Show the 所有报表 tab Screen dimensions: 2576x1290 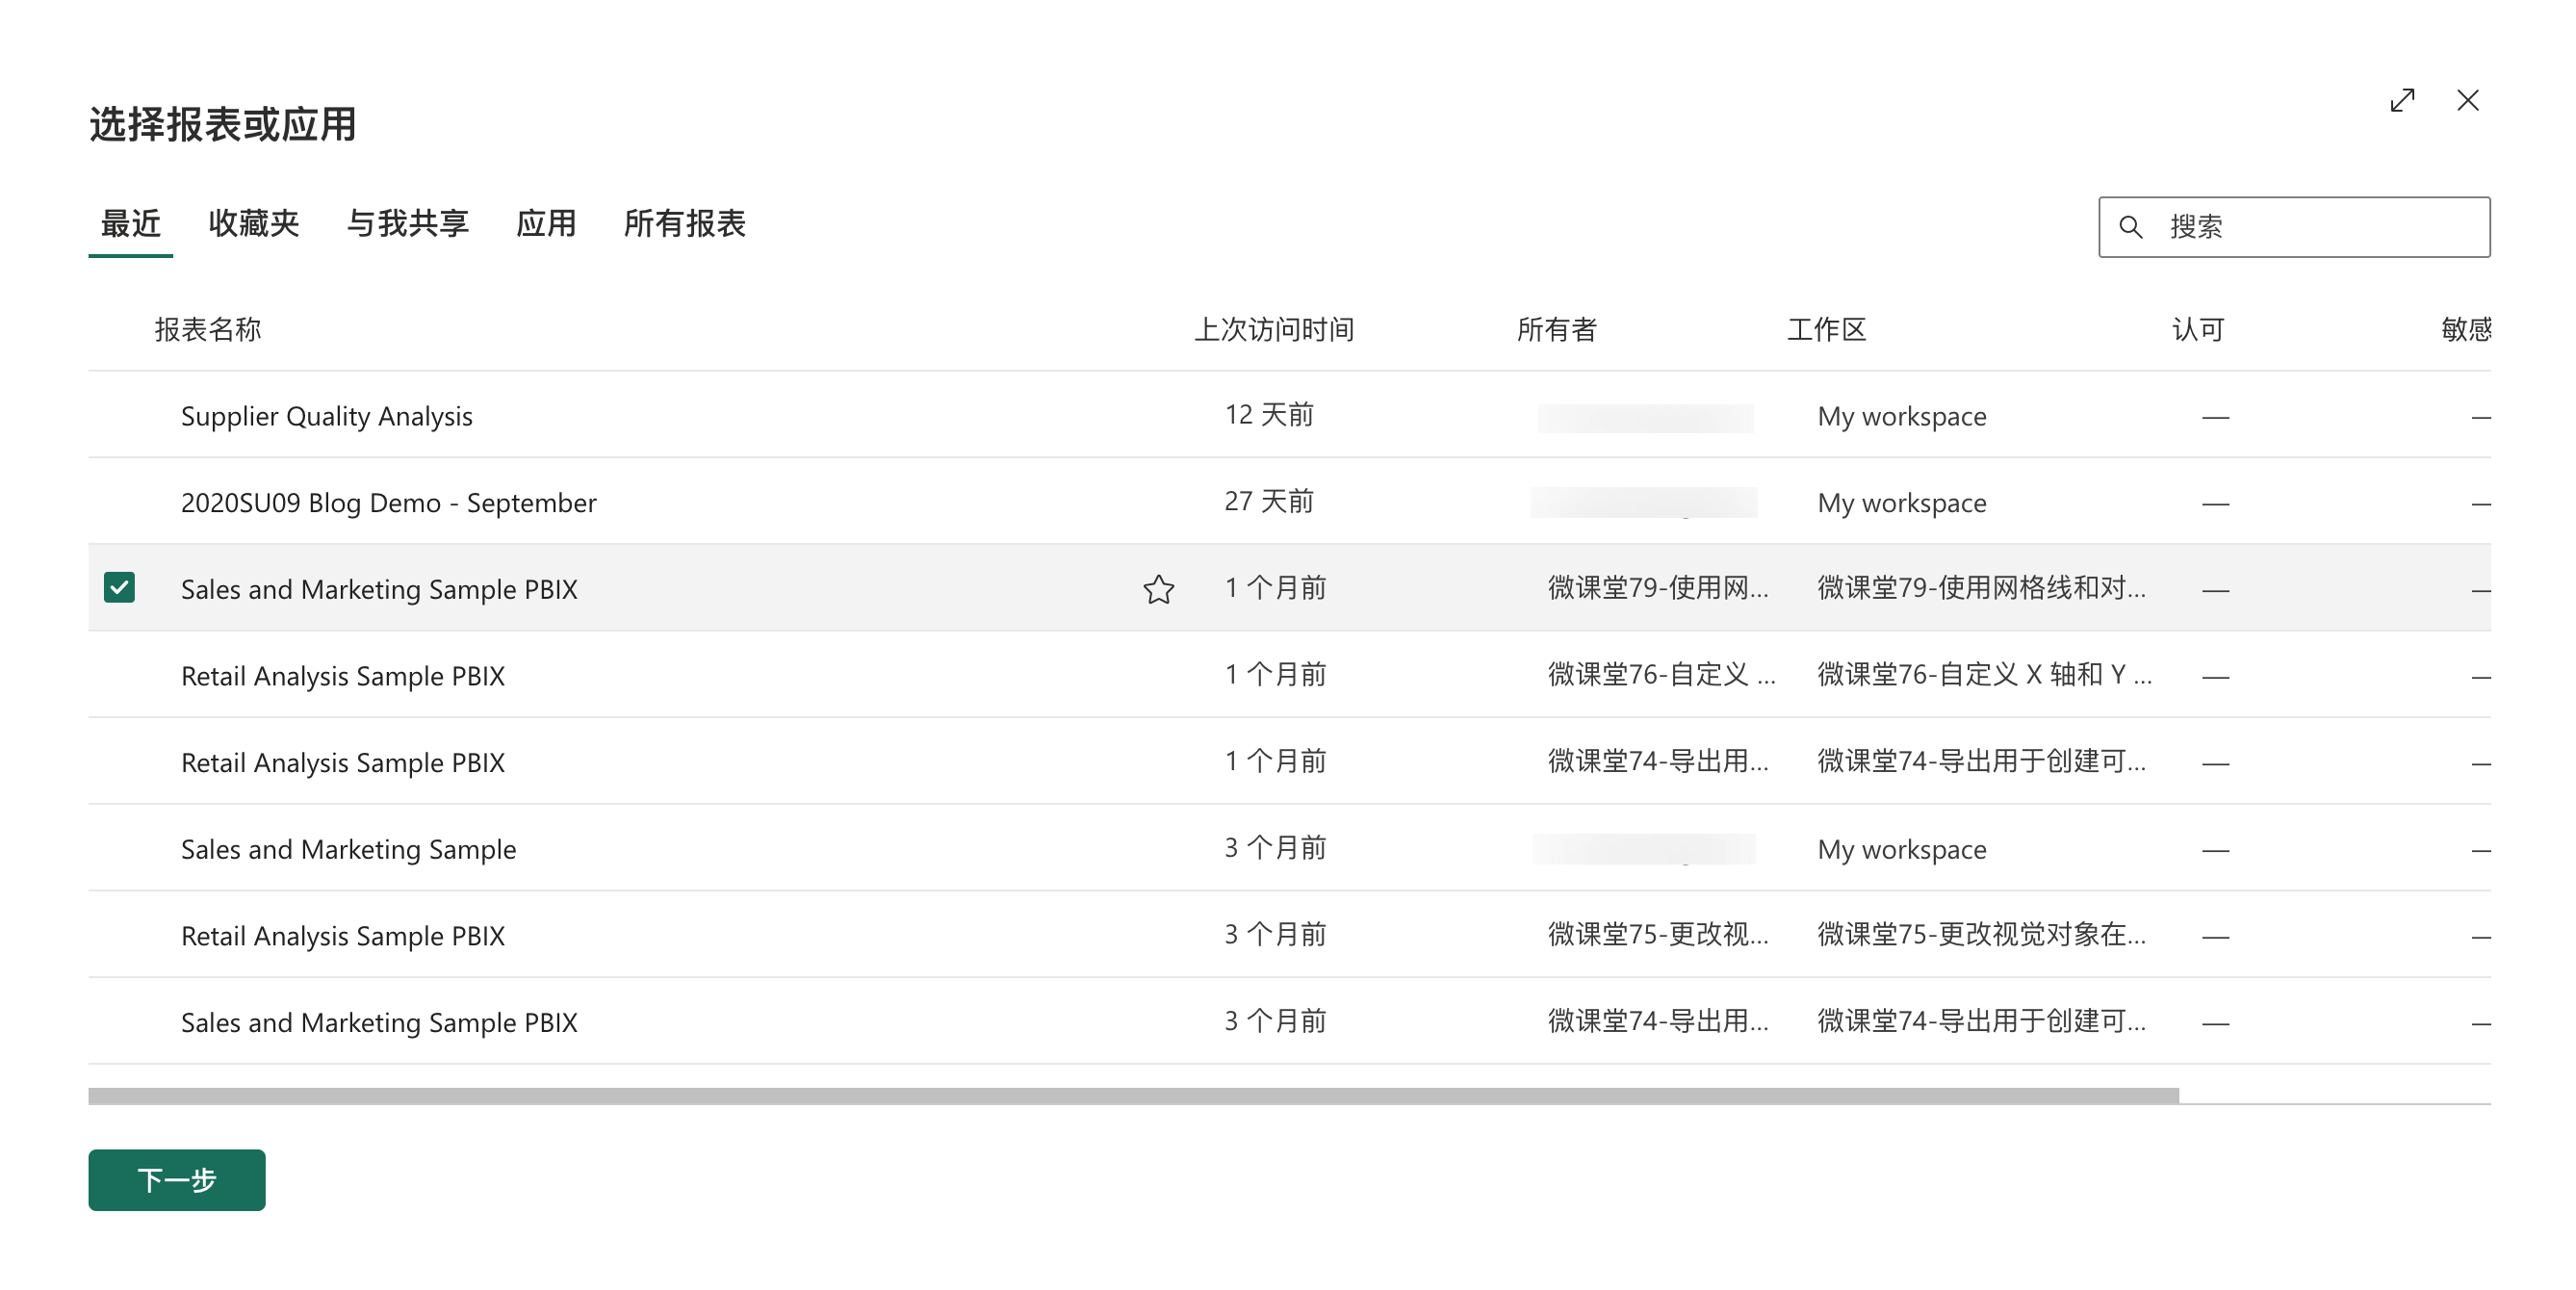tap(684, 223)
